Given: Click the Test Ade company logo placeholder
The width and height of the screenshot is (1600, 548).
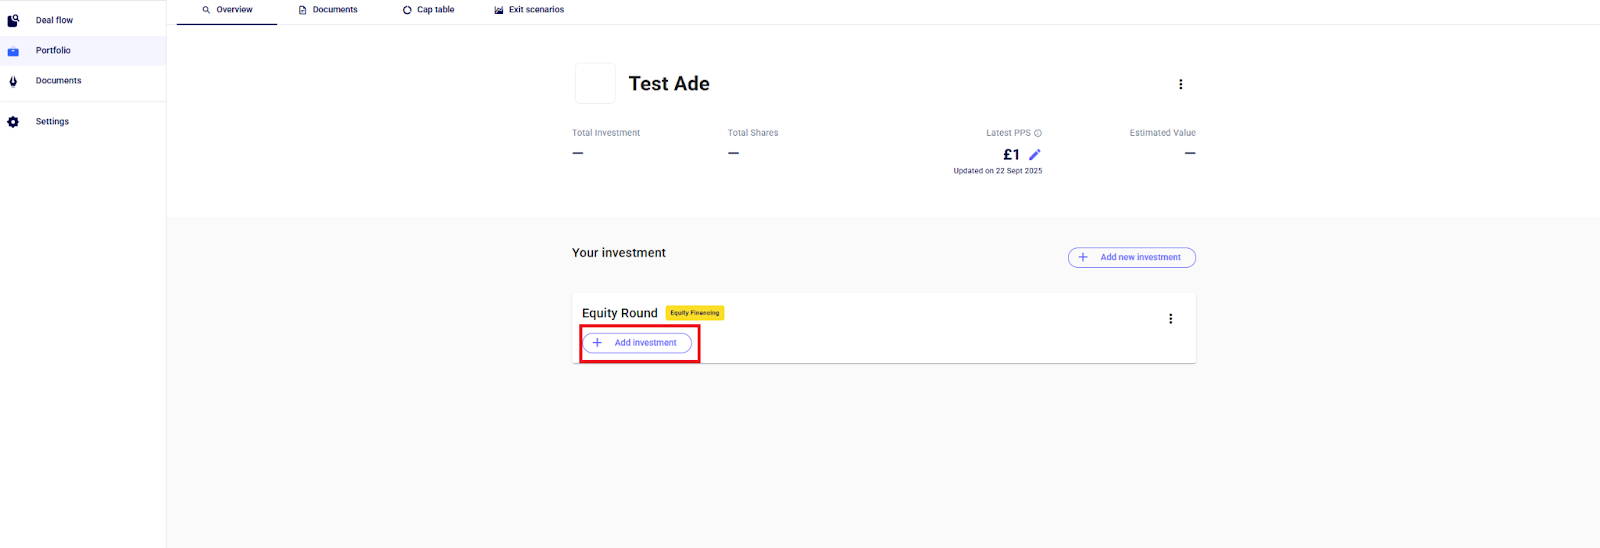Looking at the screenshot, I should tap(595, 84).
